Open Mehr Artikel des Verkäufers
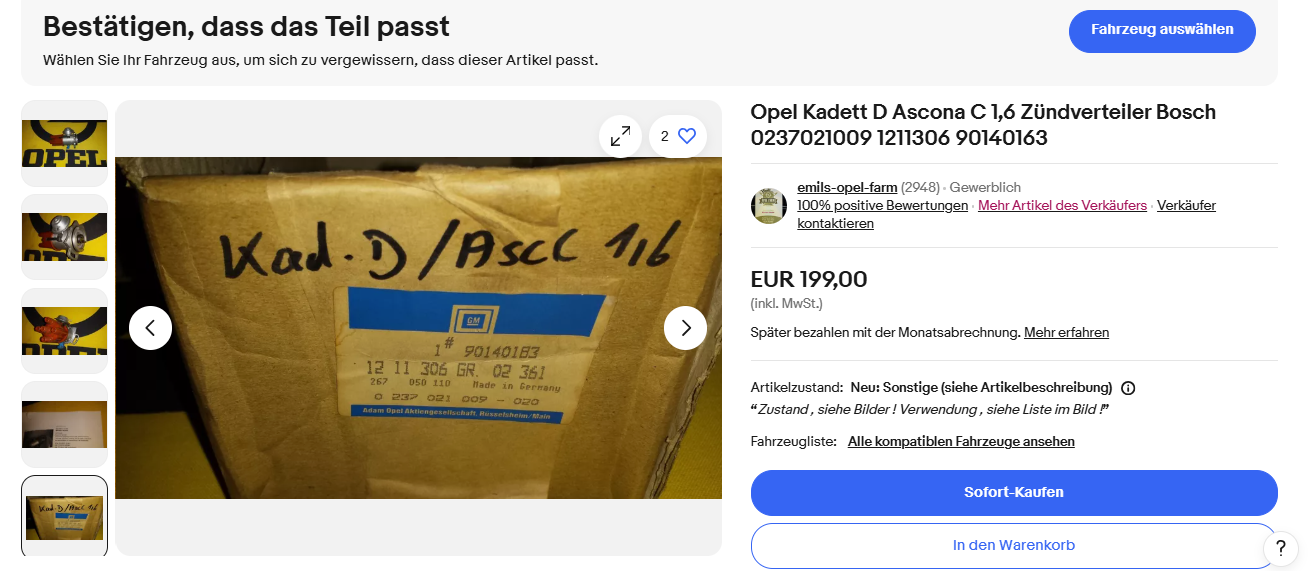 (1062, 205)
